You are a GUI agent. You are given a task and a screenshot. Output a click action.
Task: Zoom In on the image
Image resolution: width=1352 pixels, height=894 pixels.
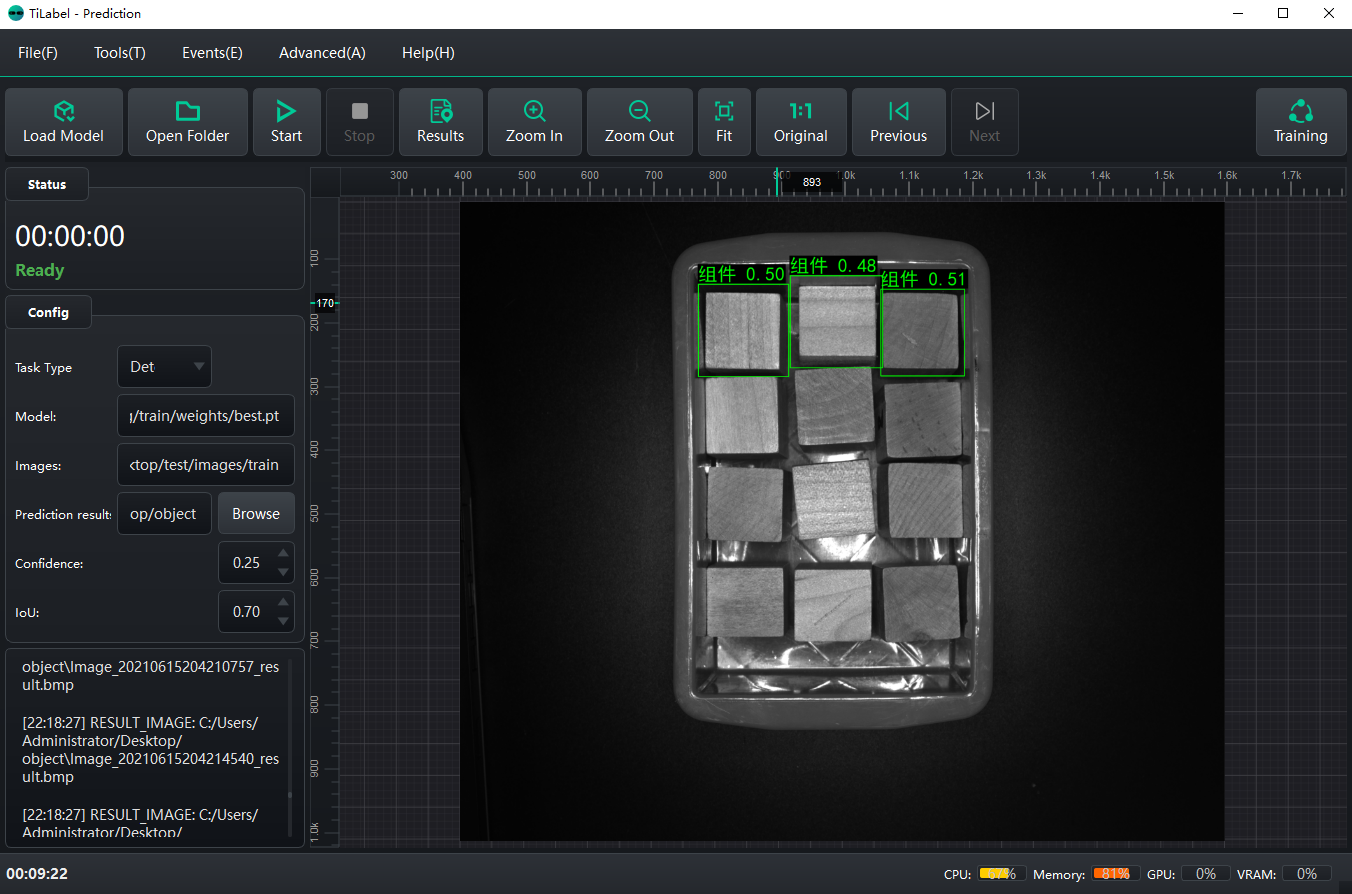tap(534, 122)
